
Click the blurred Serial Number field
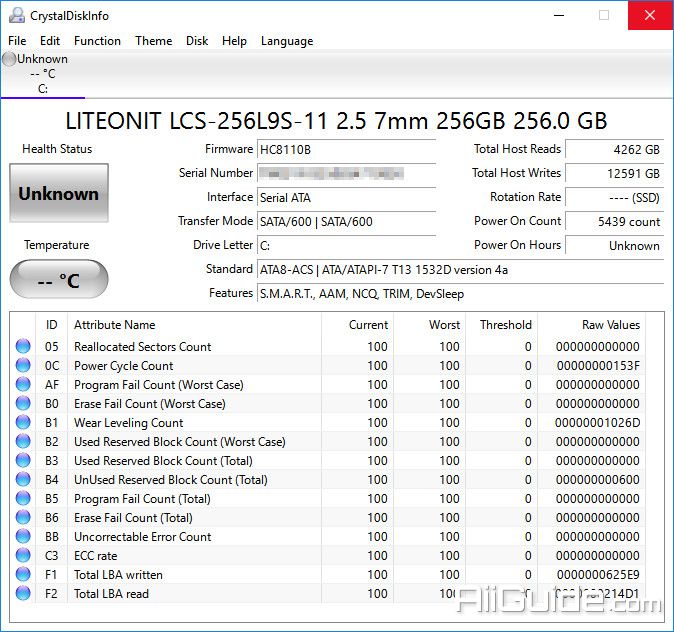click(346, 174)
